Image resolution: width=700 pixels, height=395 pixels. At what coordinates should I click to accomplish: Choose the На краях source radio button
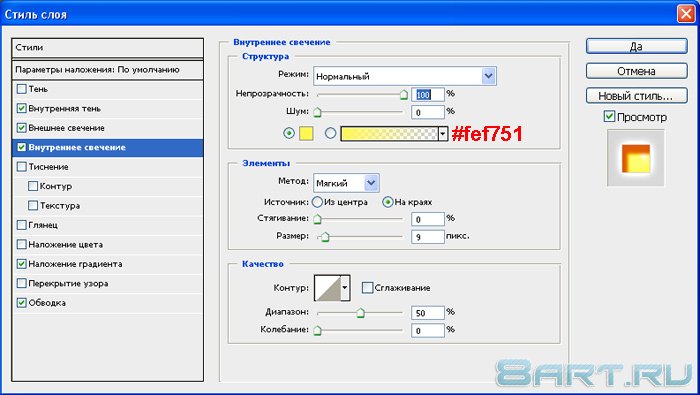[x=388, y=202]
